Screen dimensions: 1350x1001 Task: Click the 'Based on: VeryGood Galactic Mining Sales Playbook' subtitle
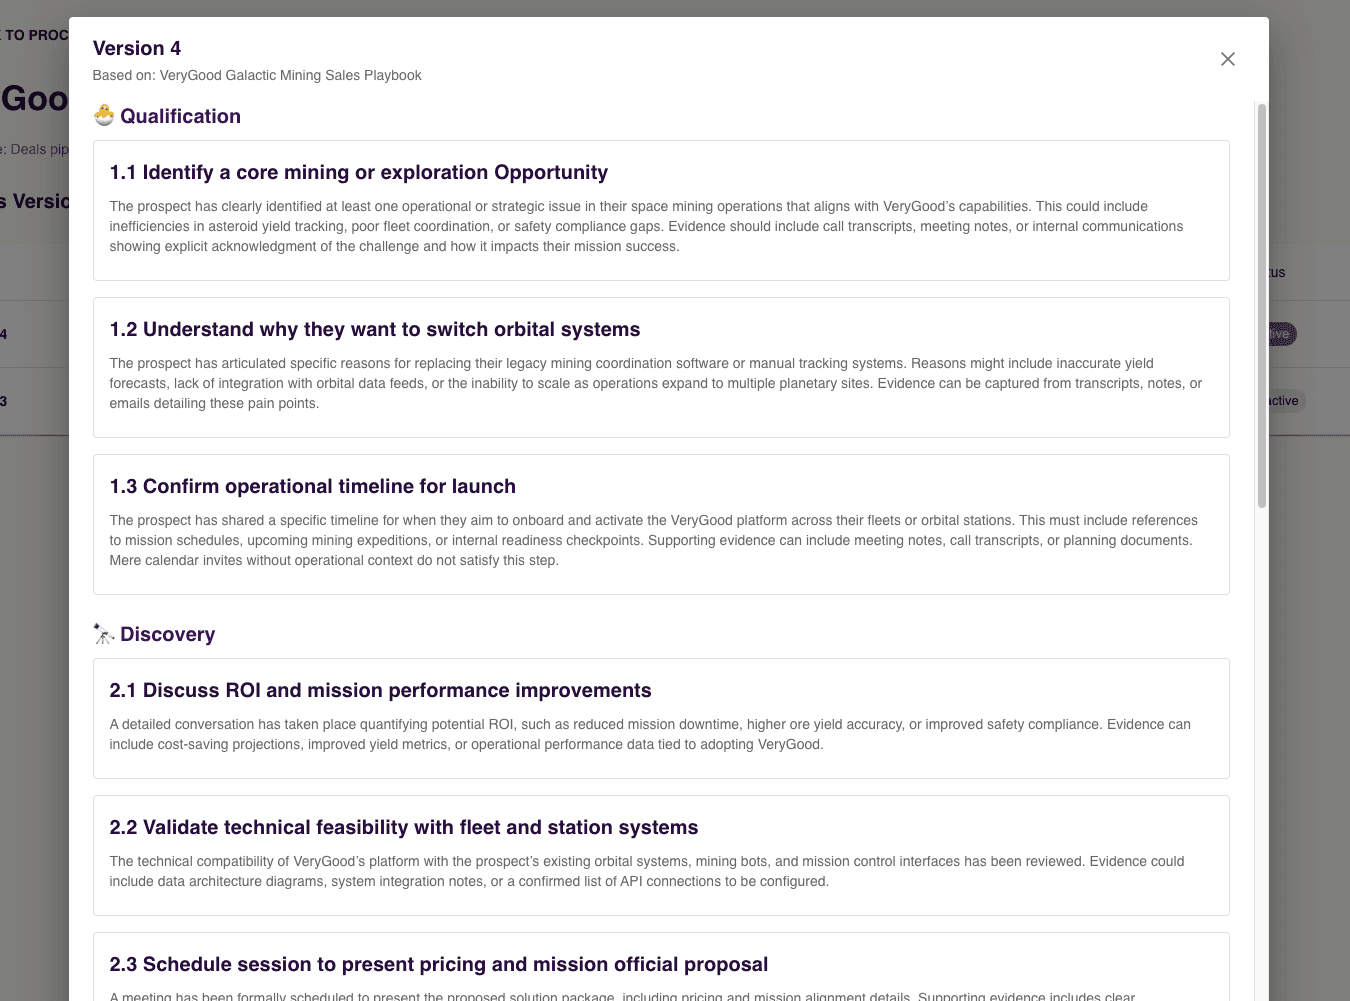(x=257, y=75)
